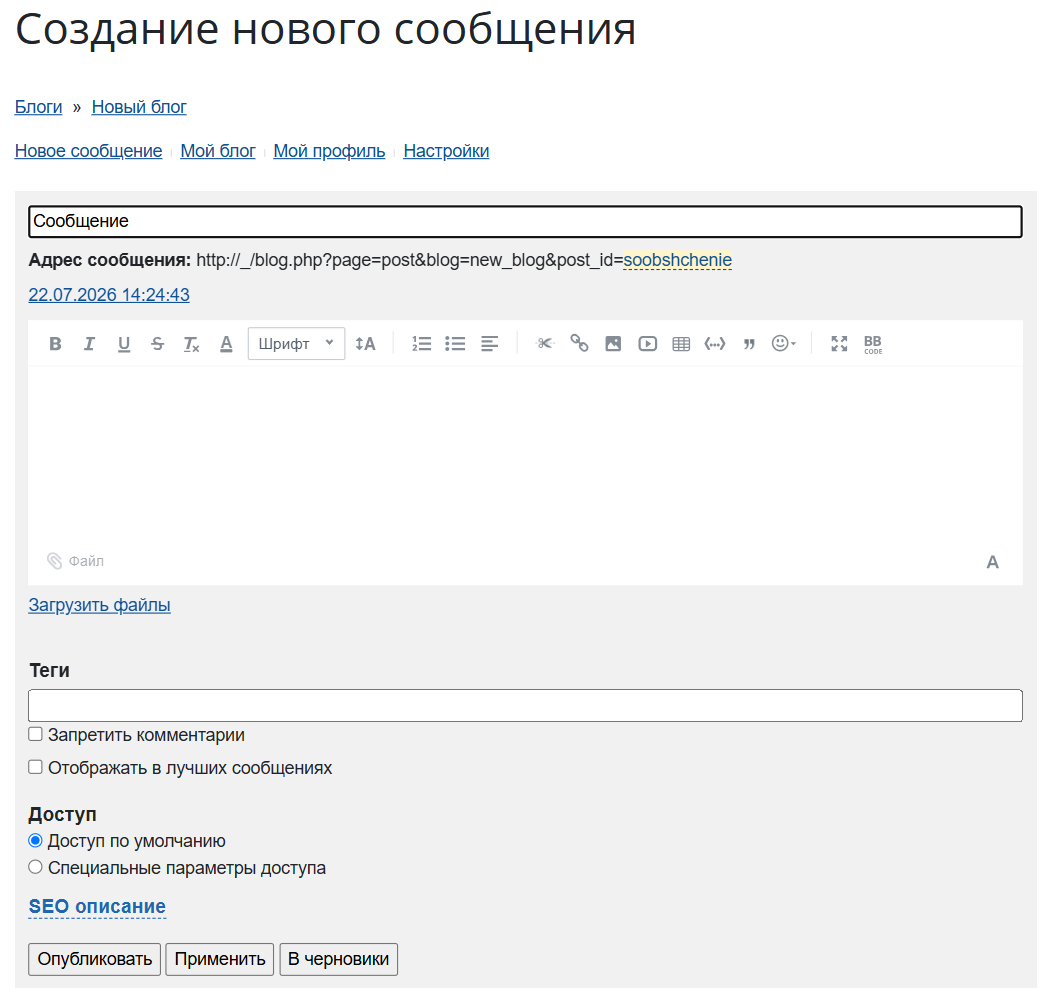Click inside the message editor text area
This screenshot has width=1048, height=988.
(x=525, y=458)
